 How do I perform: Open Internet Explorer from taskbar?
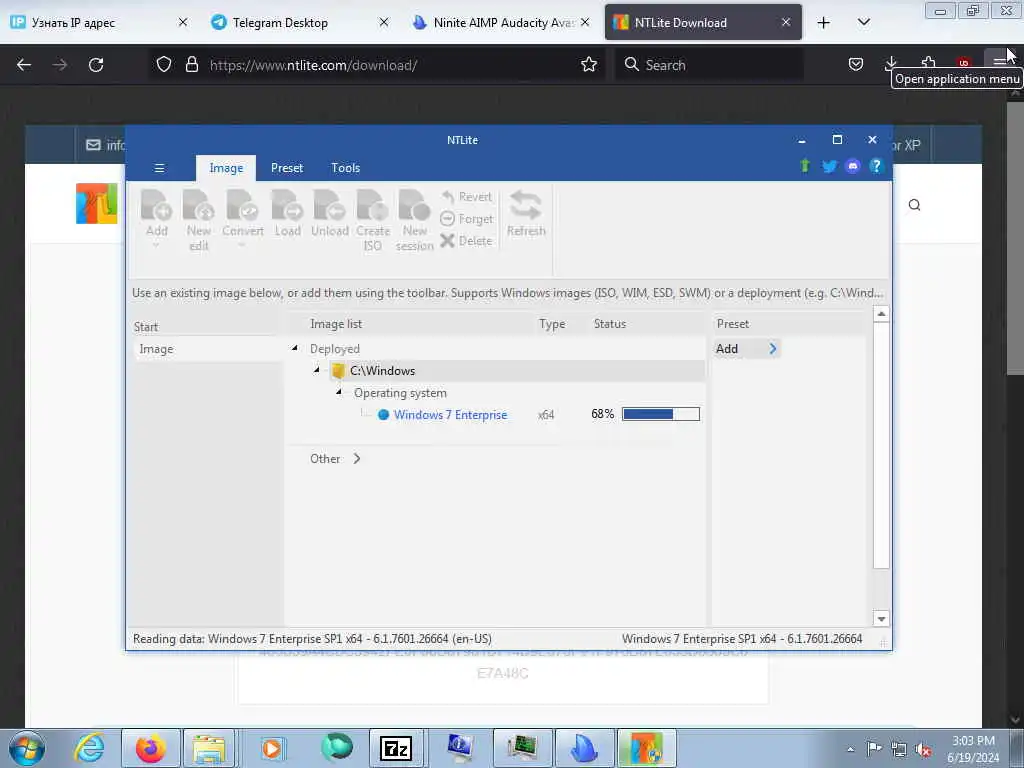[x=89, y=748]
